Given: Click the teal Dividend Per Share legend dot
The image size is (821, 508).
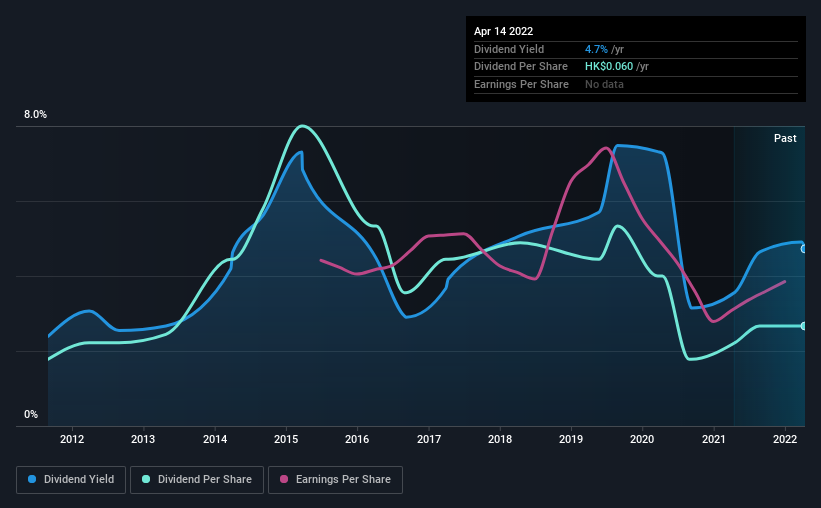Looking at the screenshot, I should click(x=146, y=479).
